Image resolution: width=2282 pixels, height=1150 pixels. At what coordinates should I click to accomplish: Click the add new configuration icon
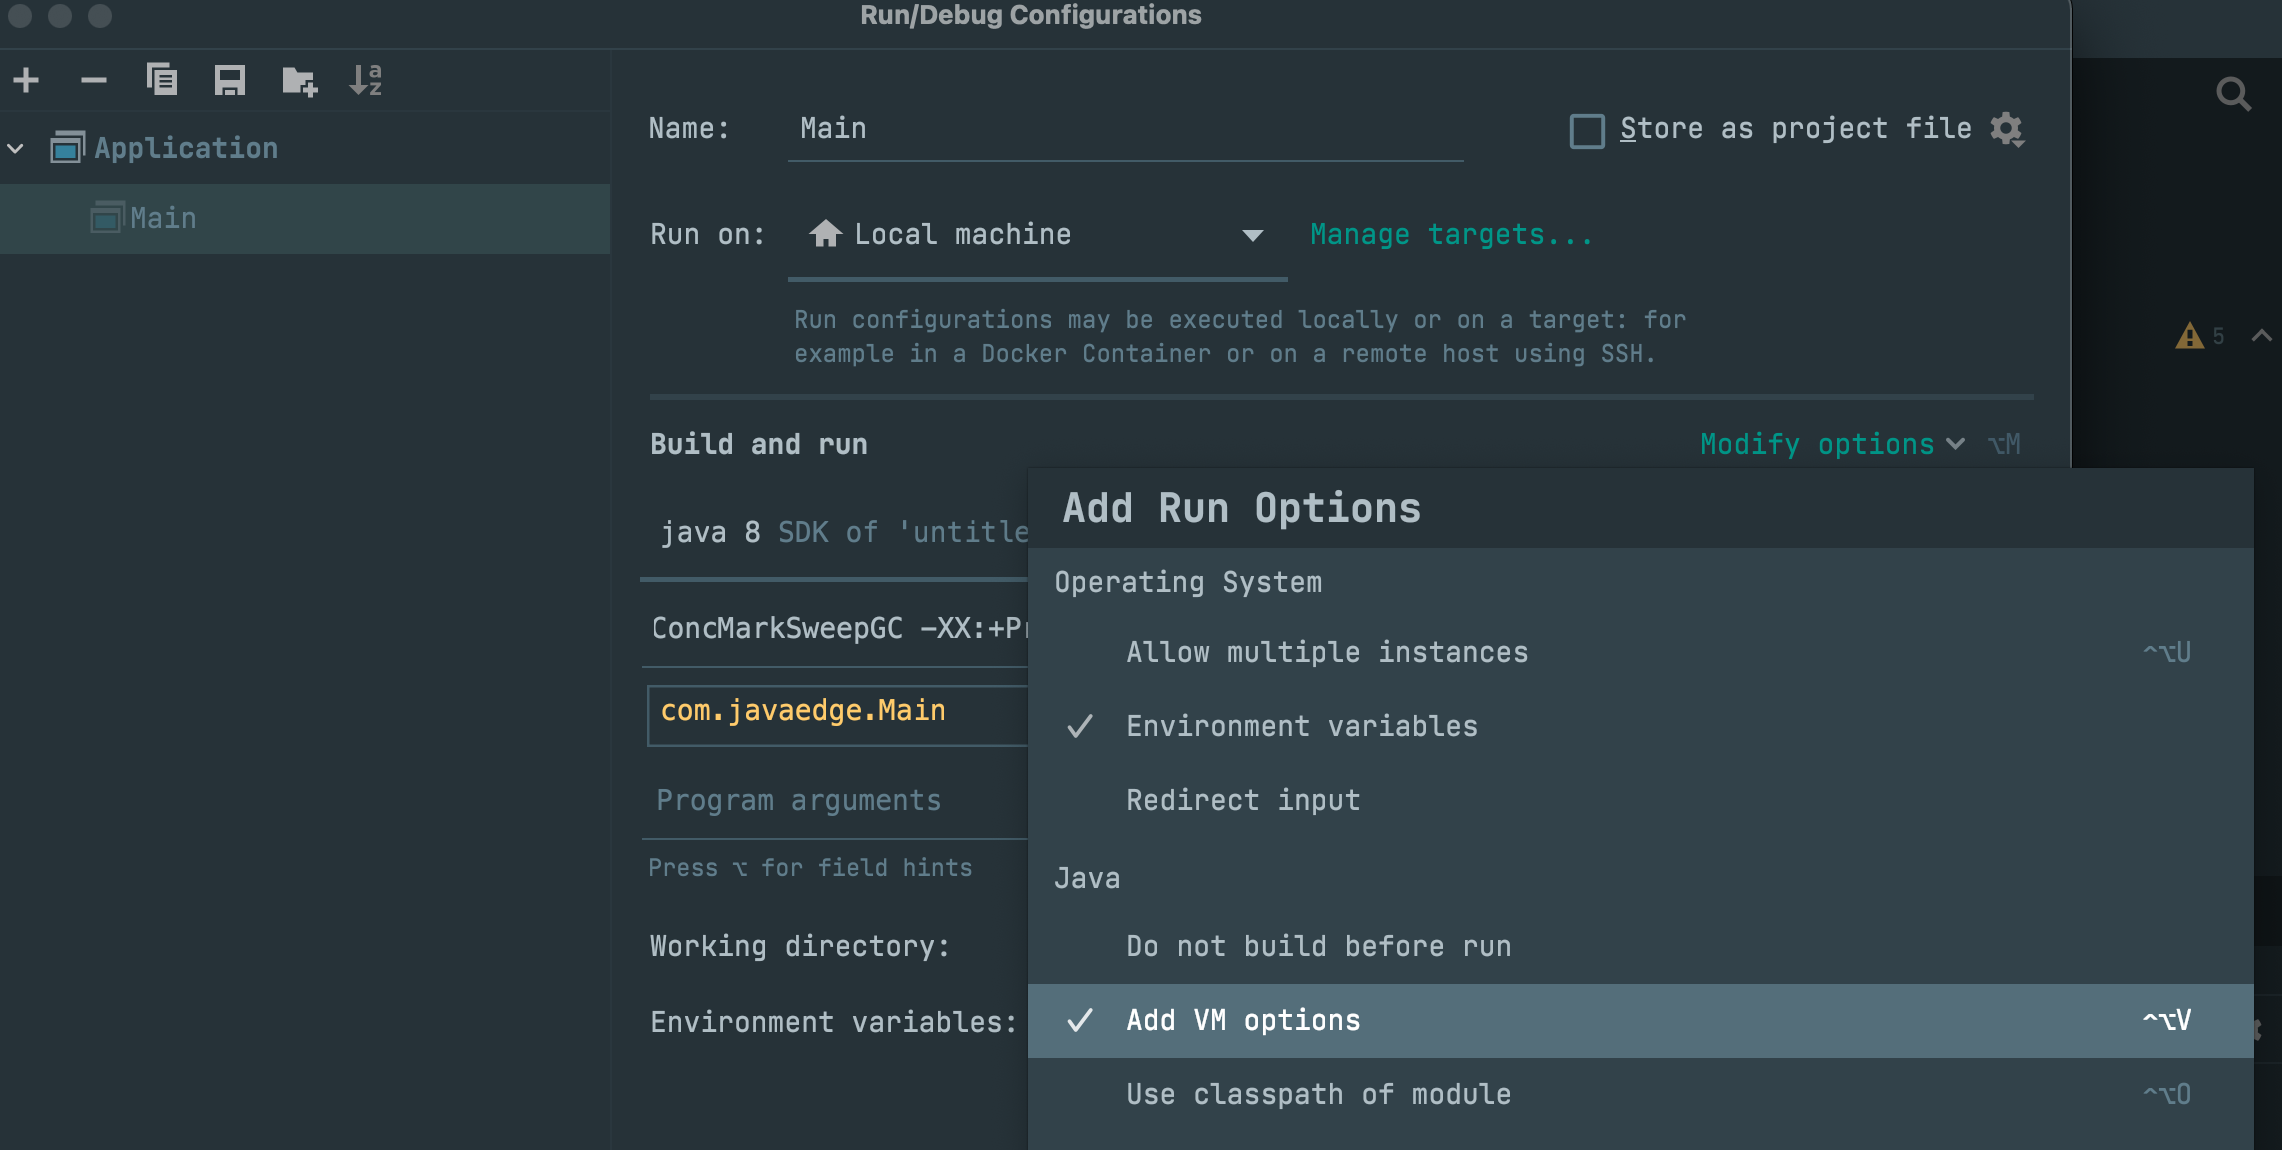[28, 78]
